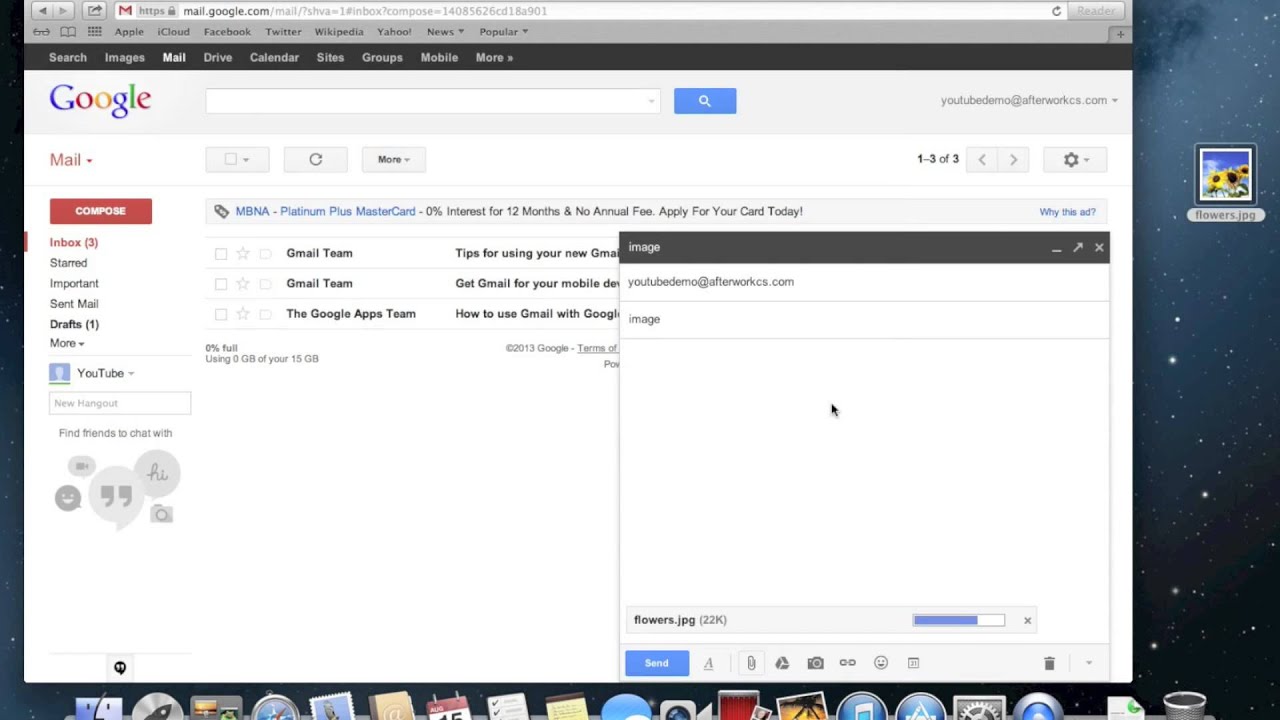Click the New Hangout input field

120,403
